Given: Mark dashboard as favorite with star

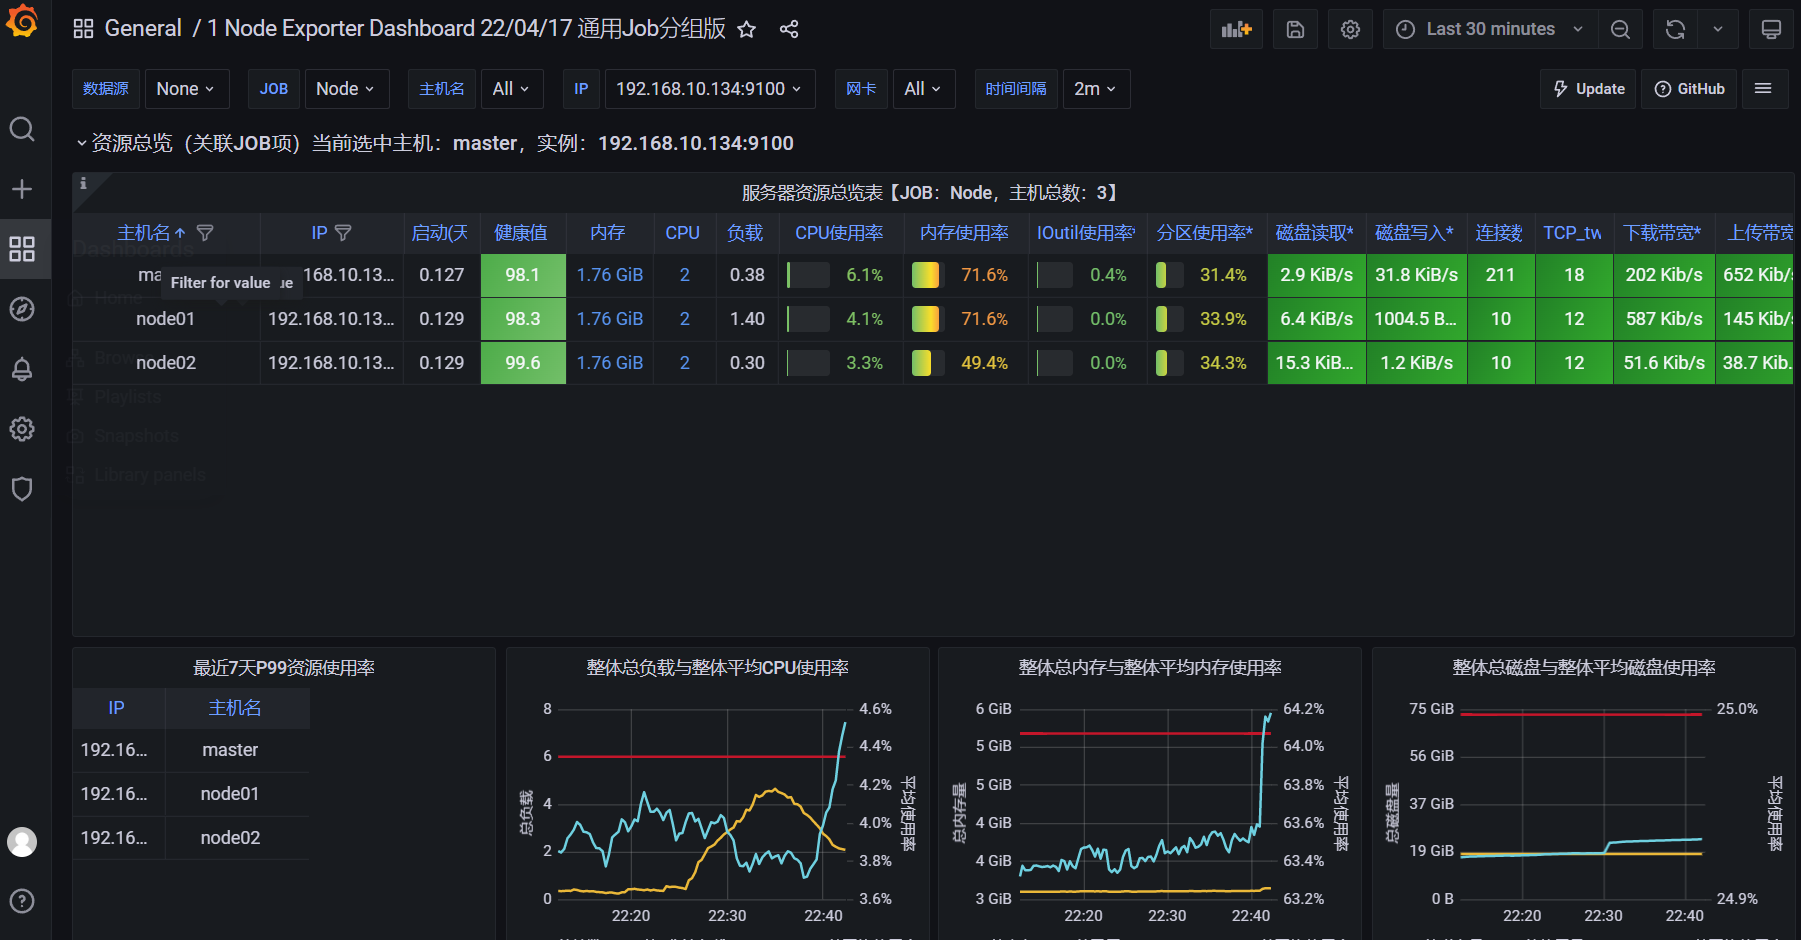Looking at the screenshot, I should point(747,30).
